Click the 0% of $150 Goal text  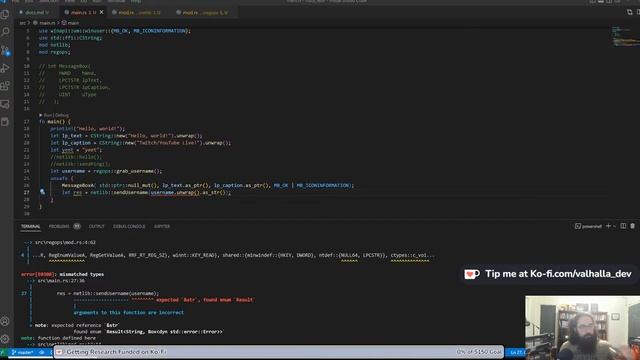point(479,352)
